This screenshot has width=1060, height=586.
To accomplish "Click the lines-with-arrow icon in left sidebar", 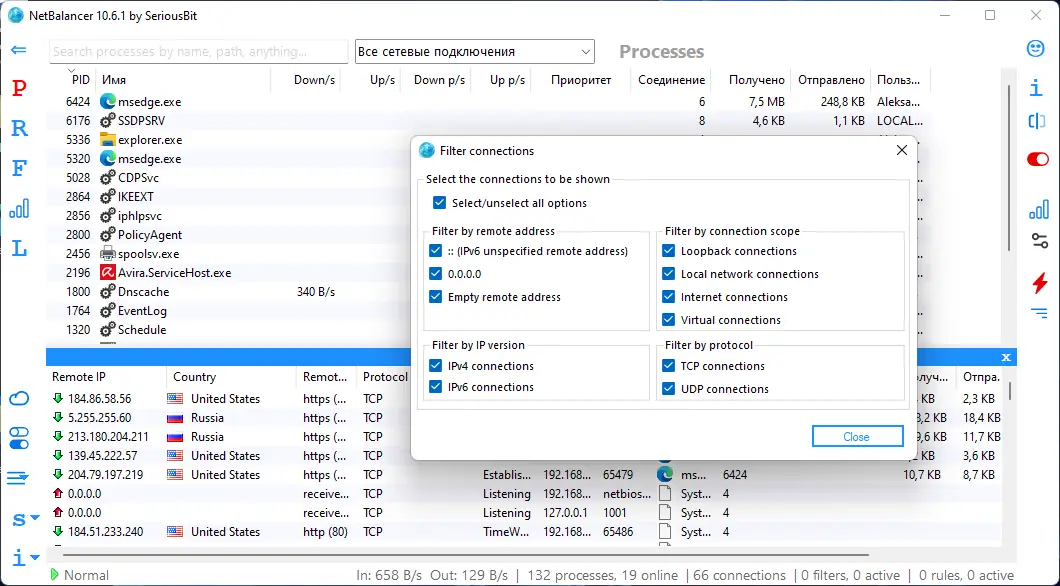I will pos(18,478).
